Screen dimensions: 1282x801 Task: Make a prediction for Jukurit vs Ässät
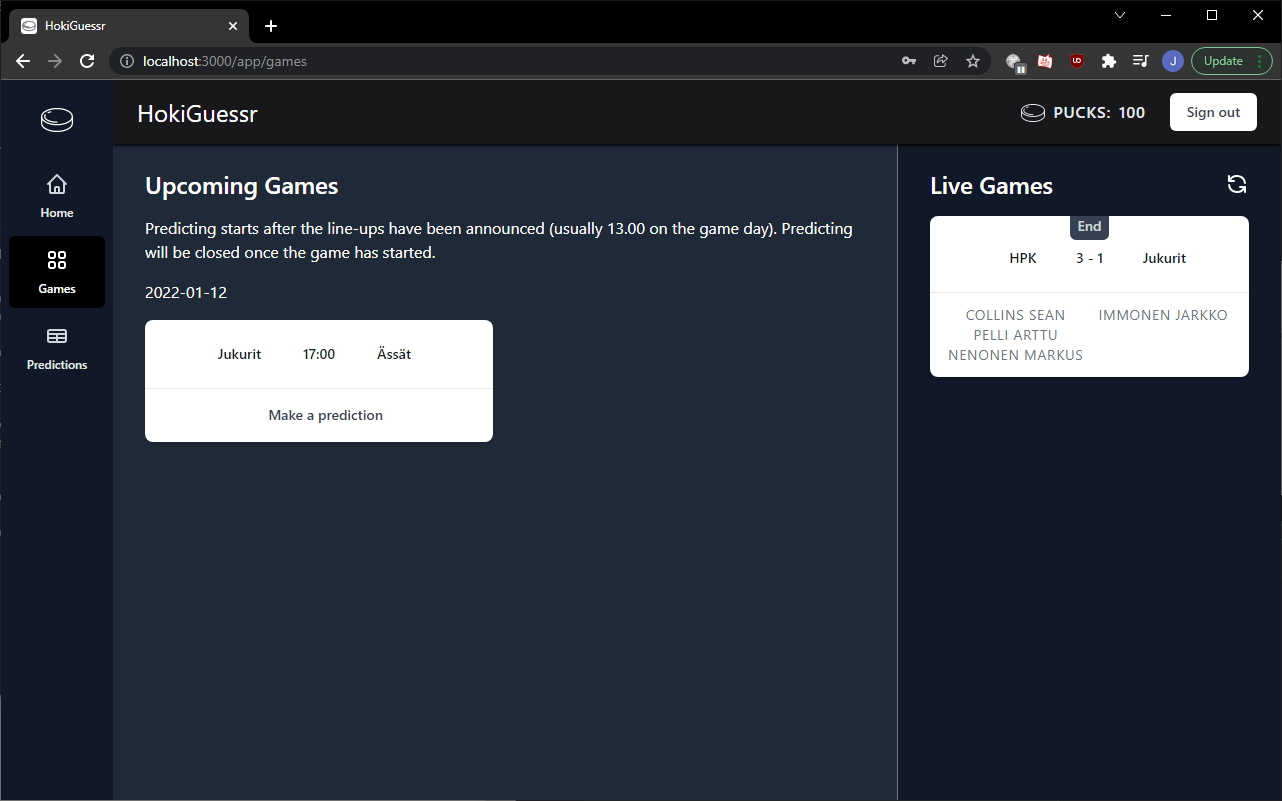[325, 415]
